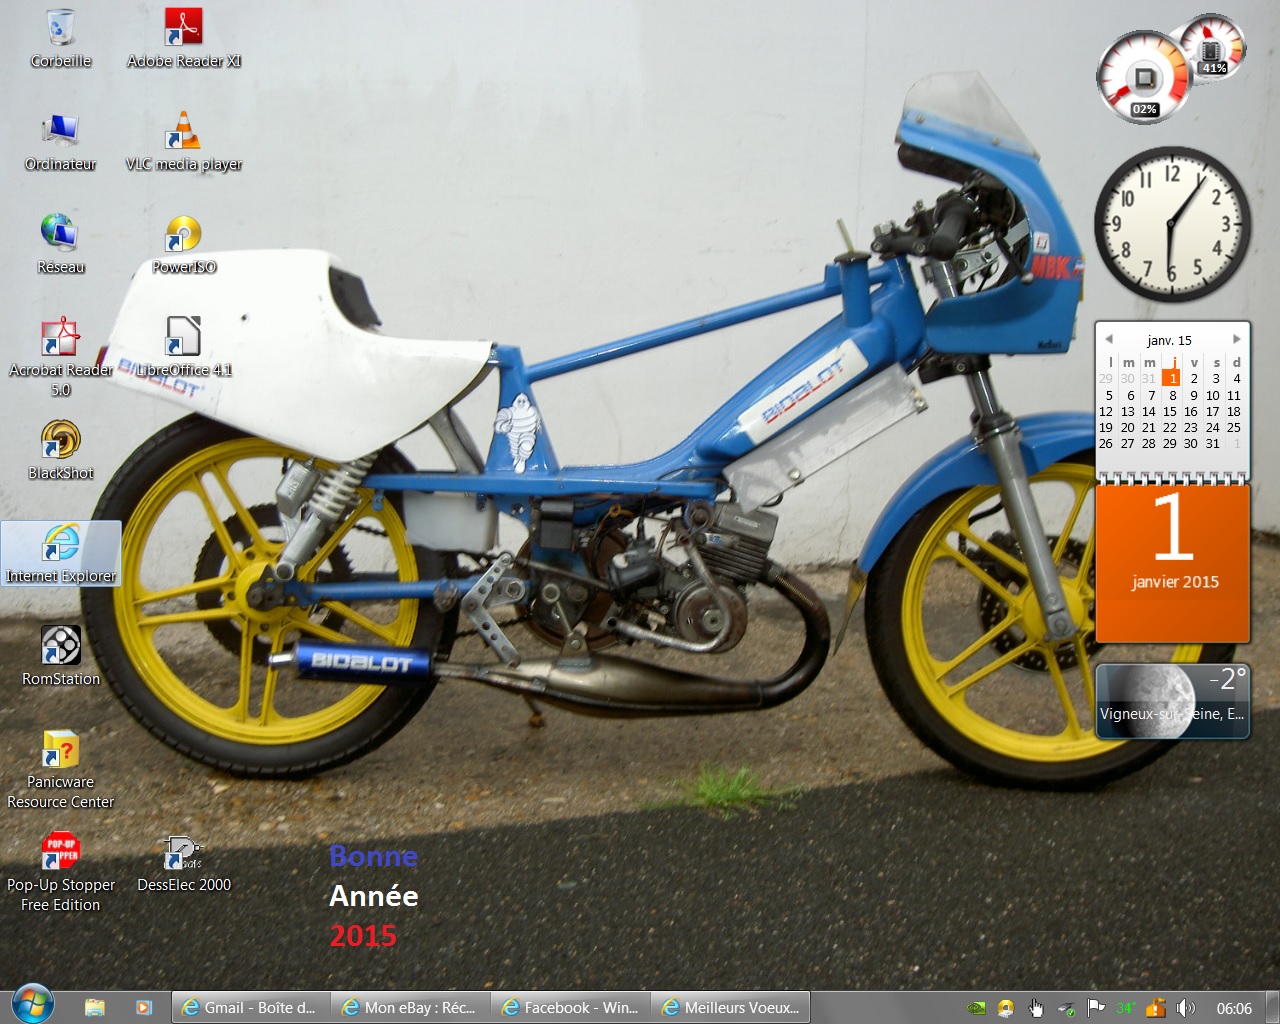Open the Corbeille recycle bin icon
Image resolution: width=1280 pixels, height=1024 pixels.
61,38
